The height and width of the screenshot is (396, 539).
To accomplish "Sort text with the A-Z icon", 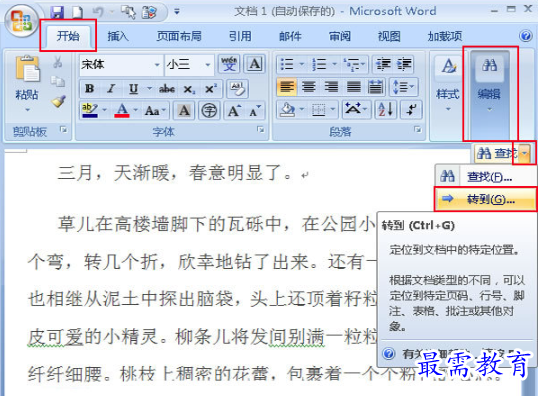I will [386, 110].
